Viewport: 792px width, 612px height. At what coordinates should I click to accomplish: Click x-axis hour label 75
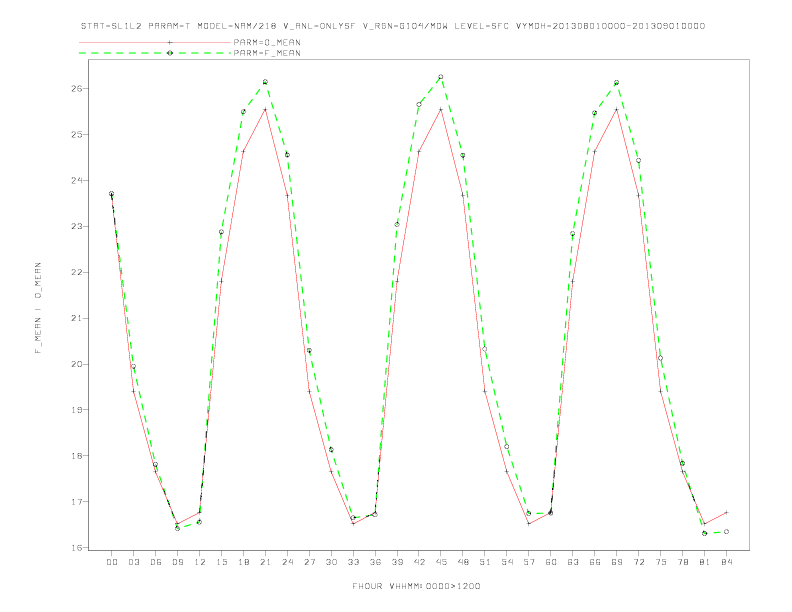point(660,562)
